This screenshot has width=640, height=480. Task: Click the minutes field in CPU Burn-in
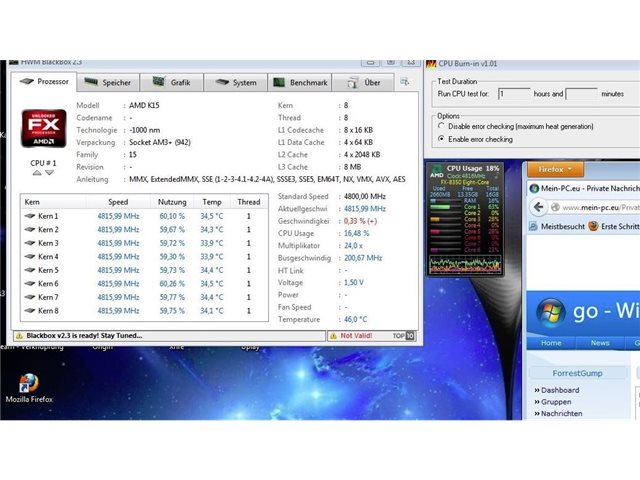pos(582,94)
